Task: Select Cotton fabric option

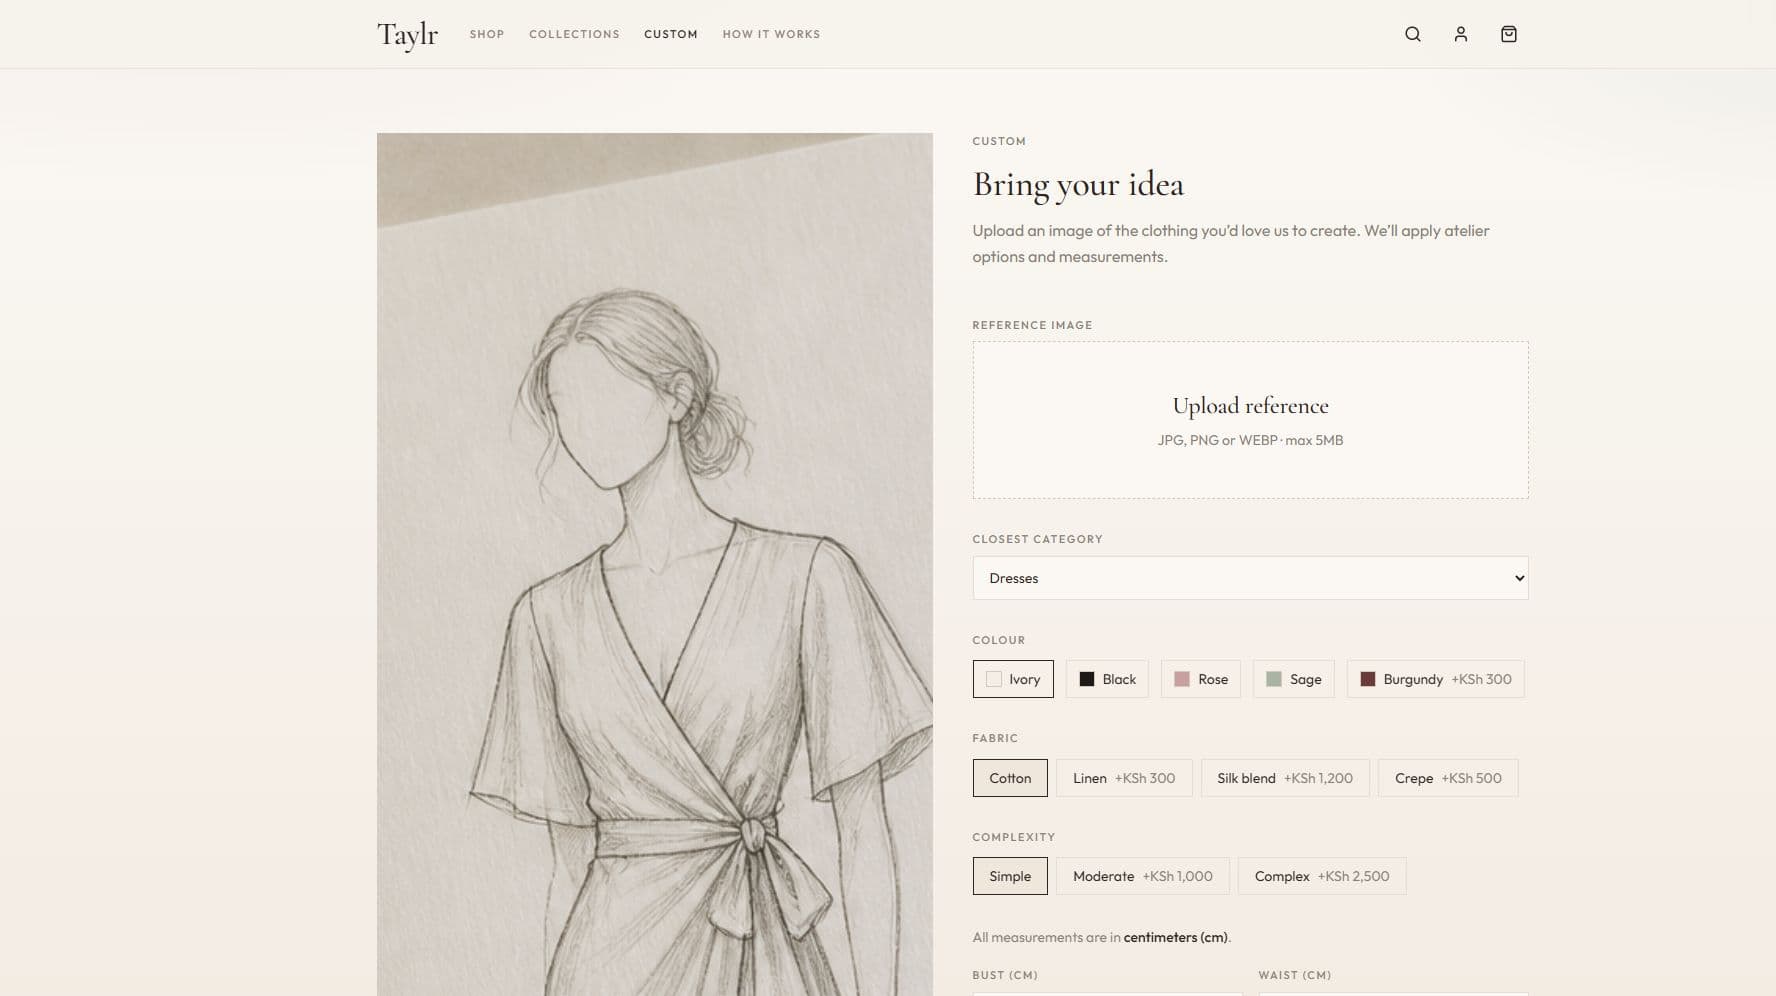Action: (x=1010, y=778)
